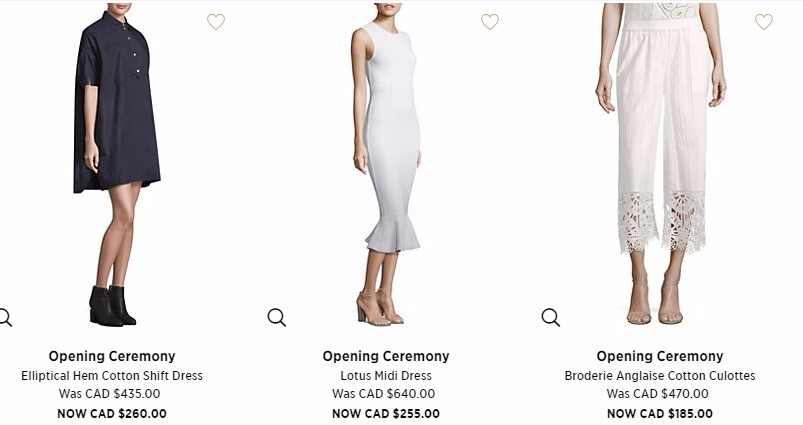Click the NOW CAD $255.00 sale price
Screen dimensions: 803x425
point(386,413)
